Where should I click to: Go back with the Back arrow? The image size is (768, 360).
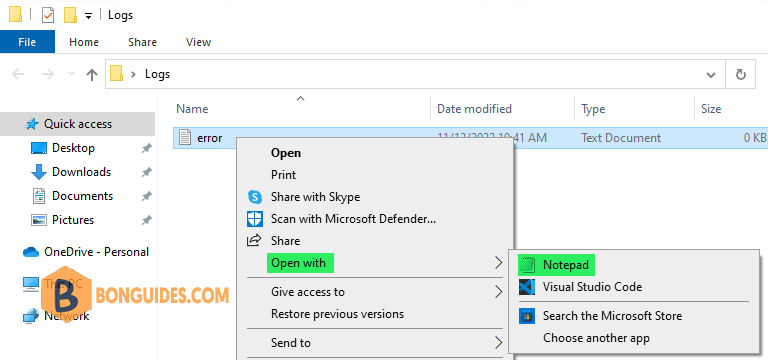tap(18, 74)
